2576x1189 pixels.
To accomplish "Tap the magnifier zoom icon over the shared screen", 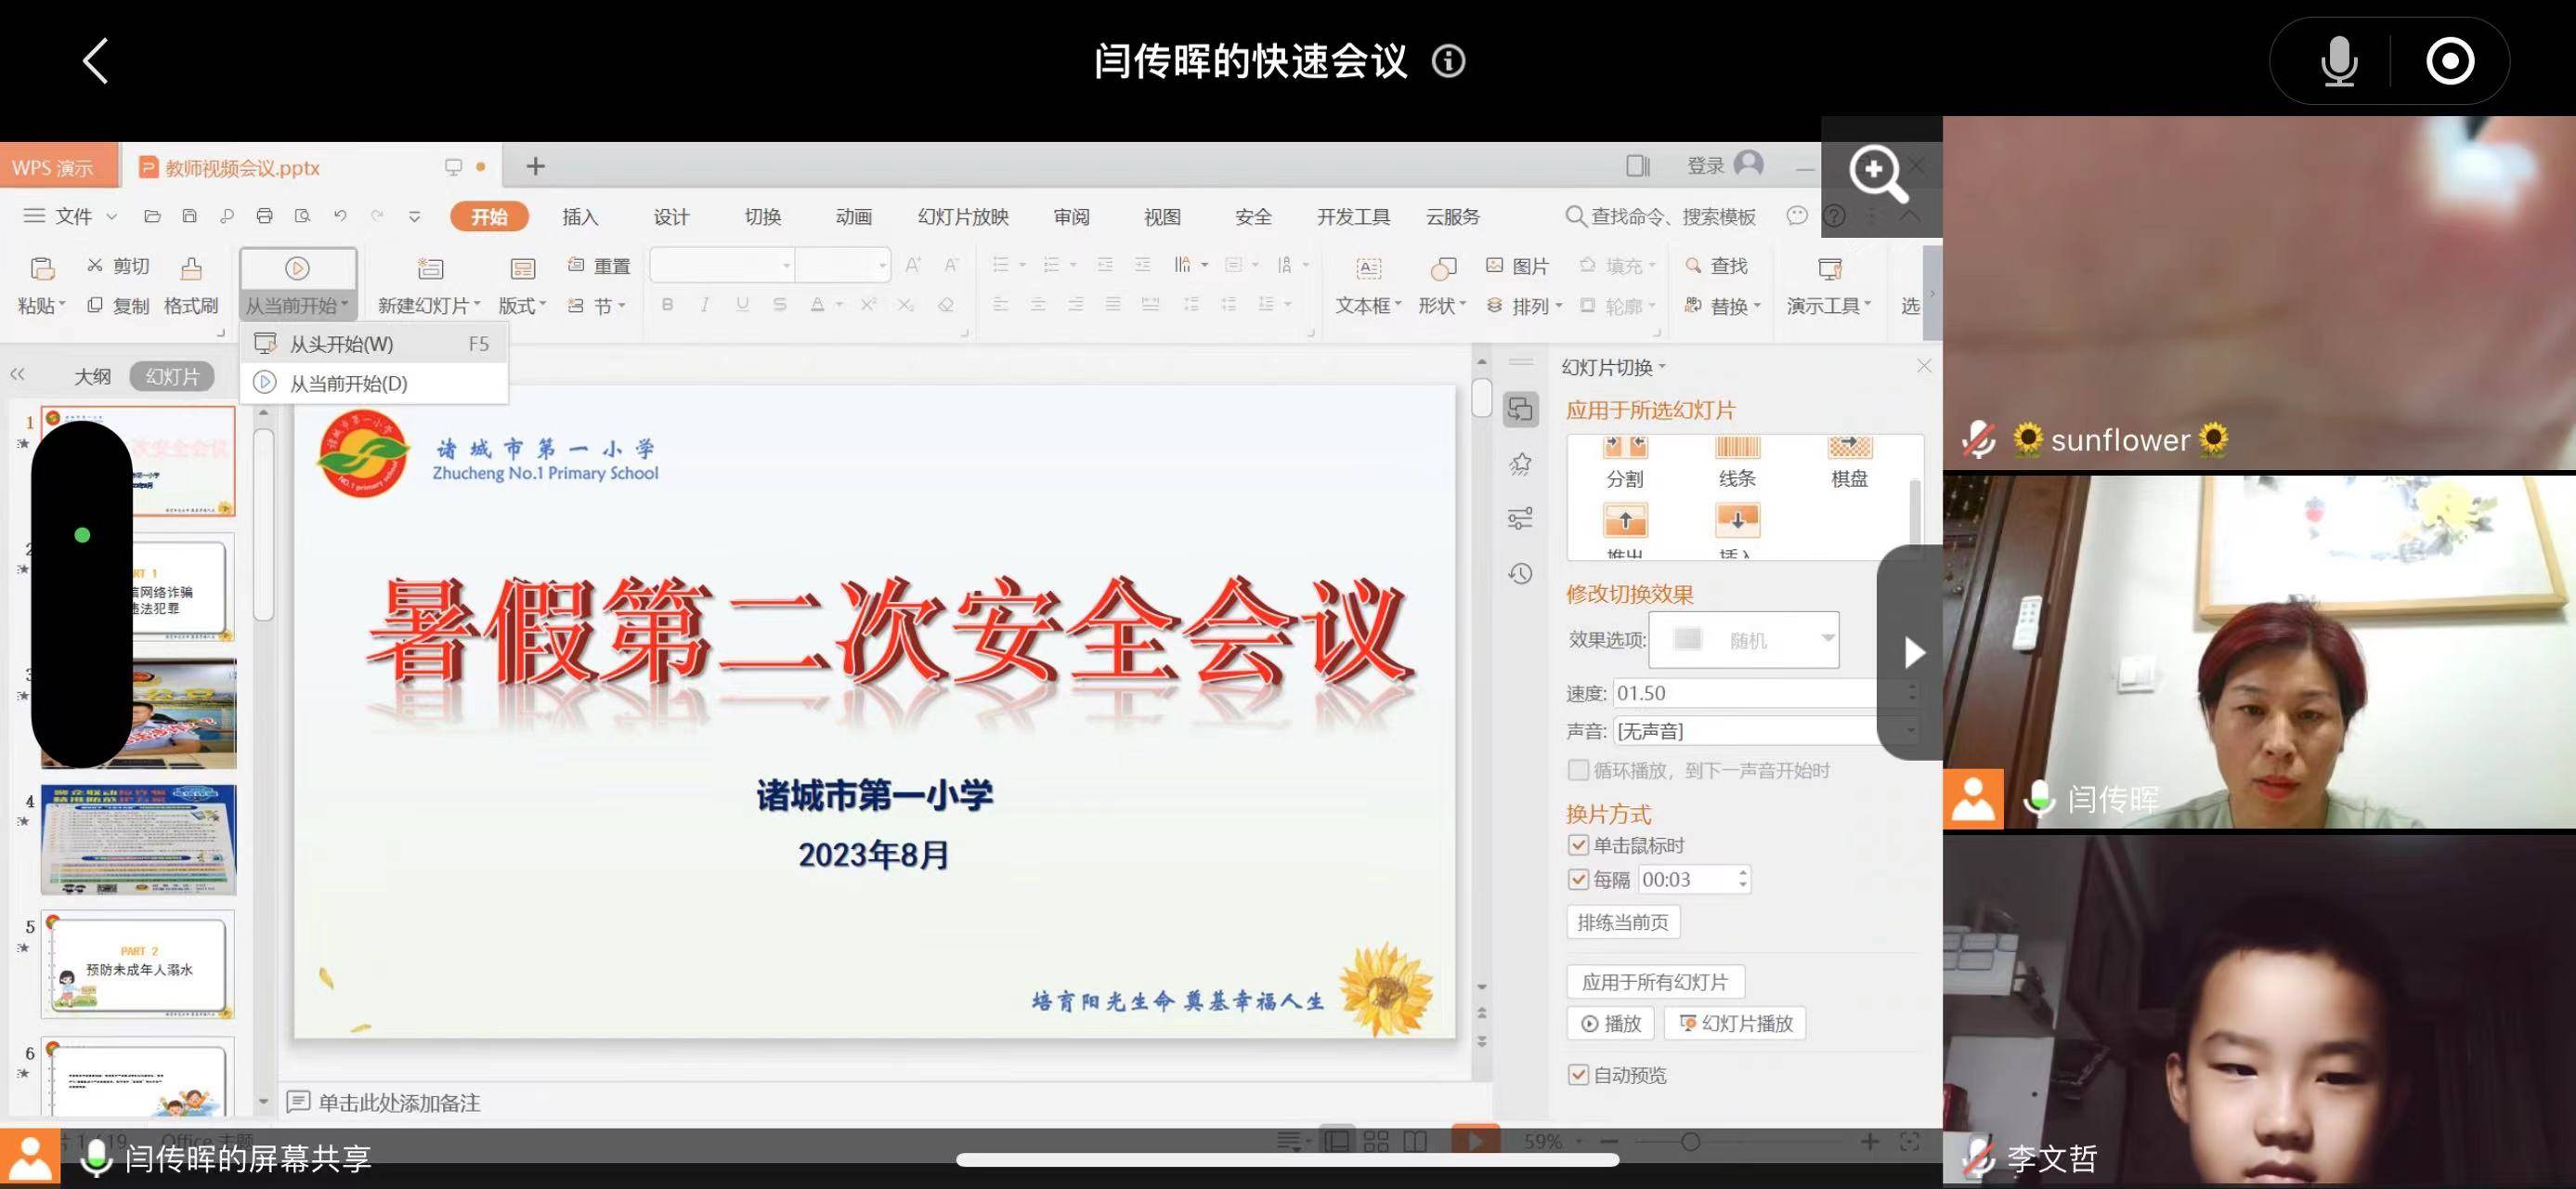I will (1878, 173).
